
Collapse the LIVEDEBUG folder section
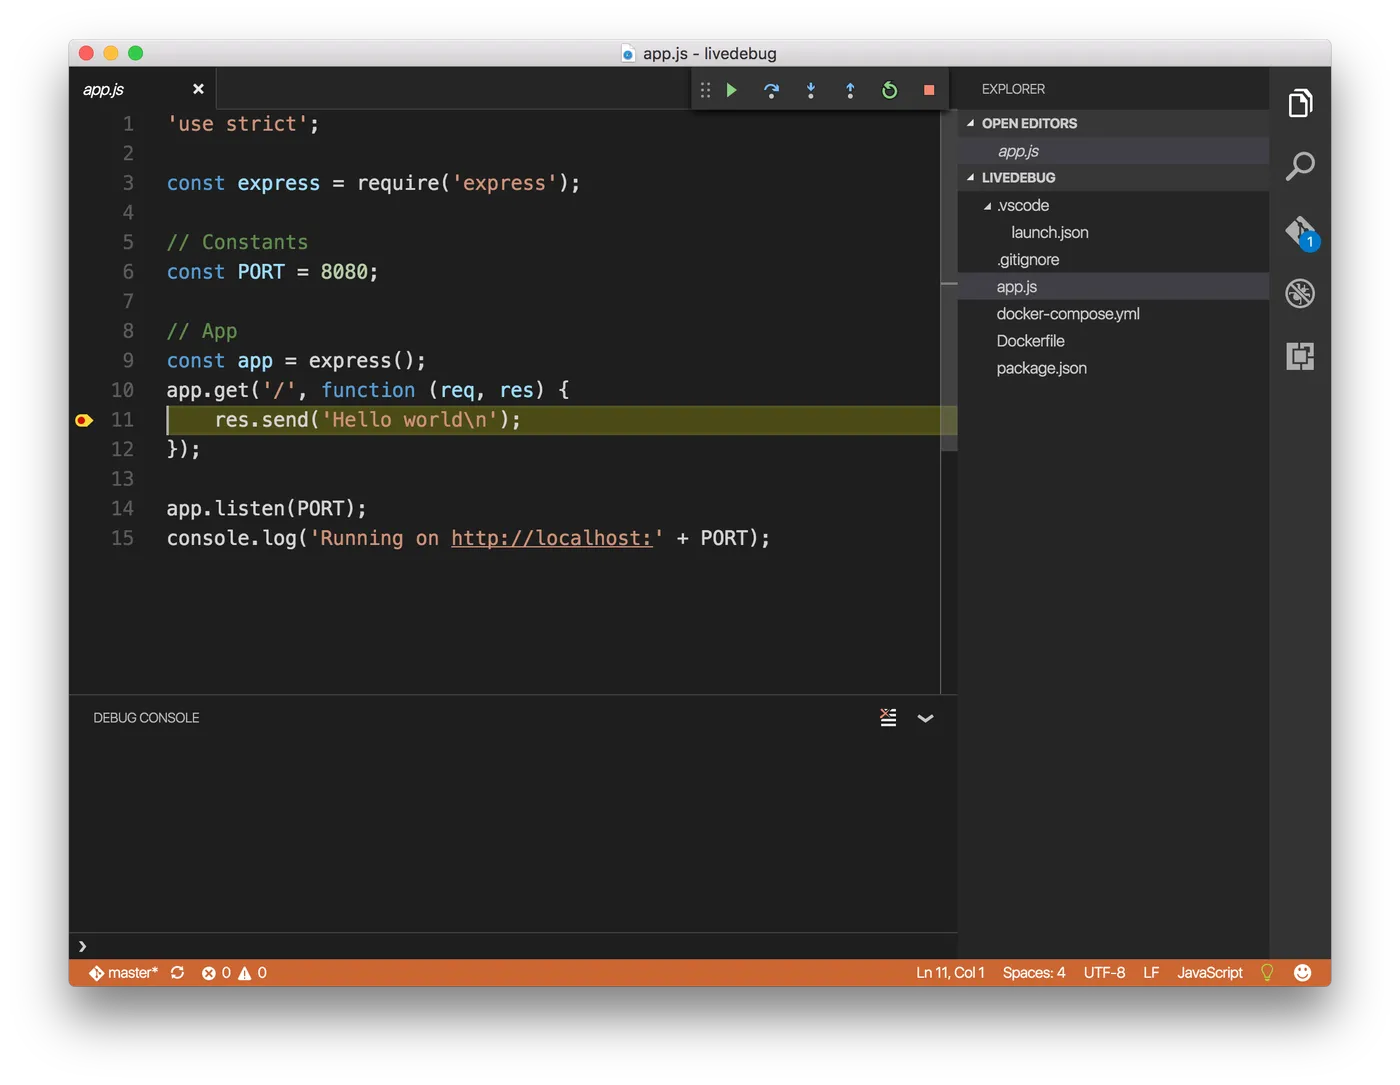[1113, 177]
